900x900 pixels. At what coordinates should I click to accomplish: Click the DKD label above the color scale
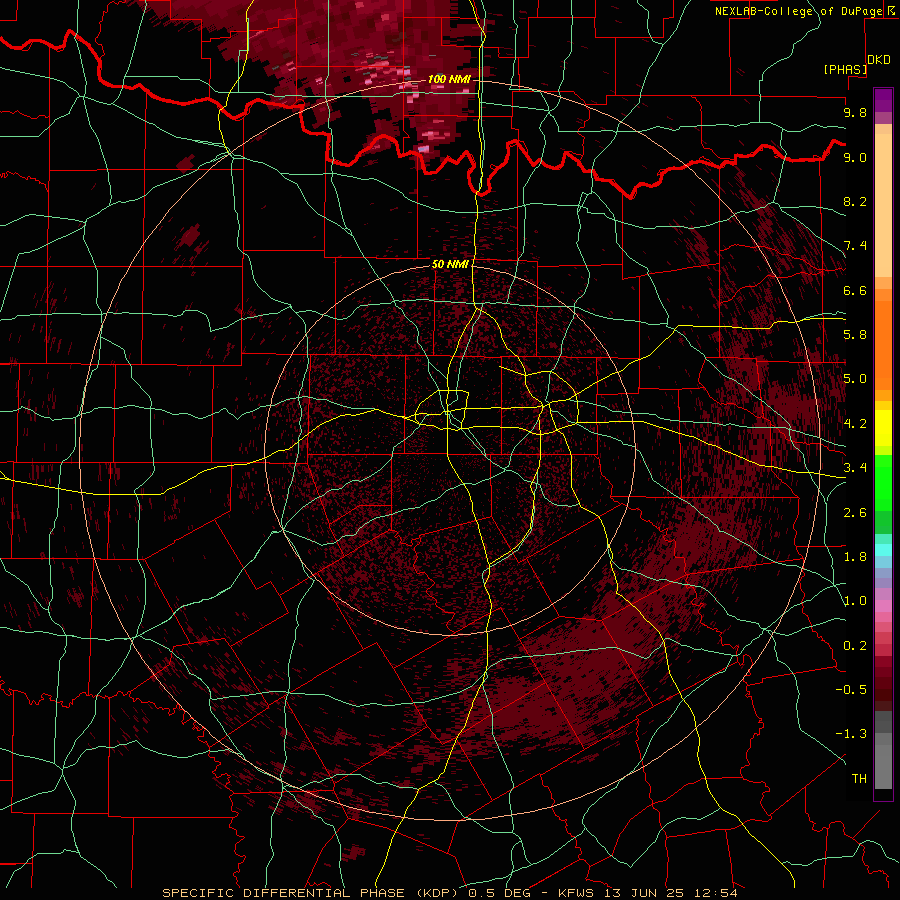(x=879, y=60)
